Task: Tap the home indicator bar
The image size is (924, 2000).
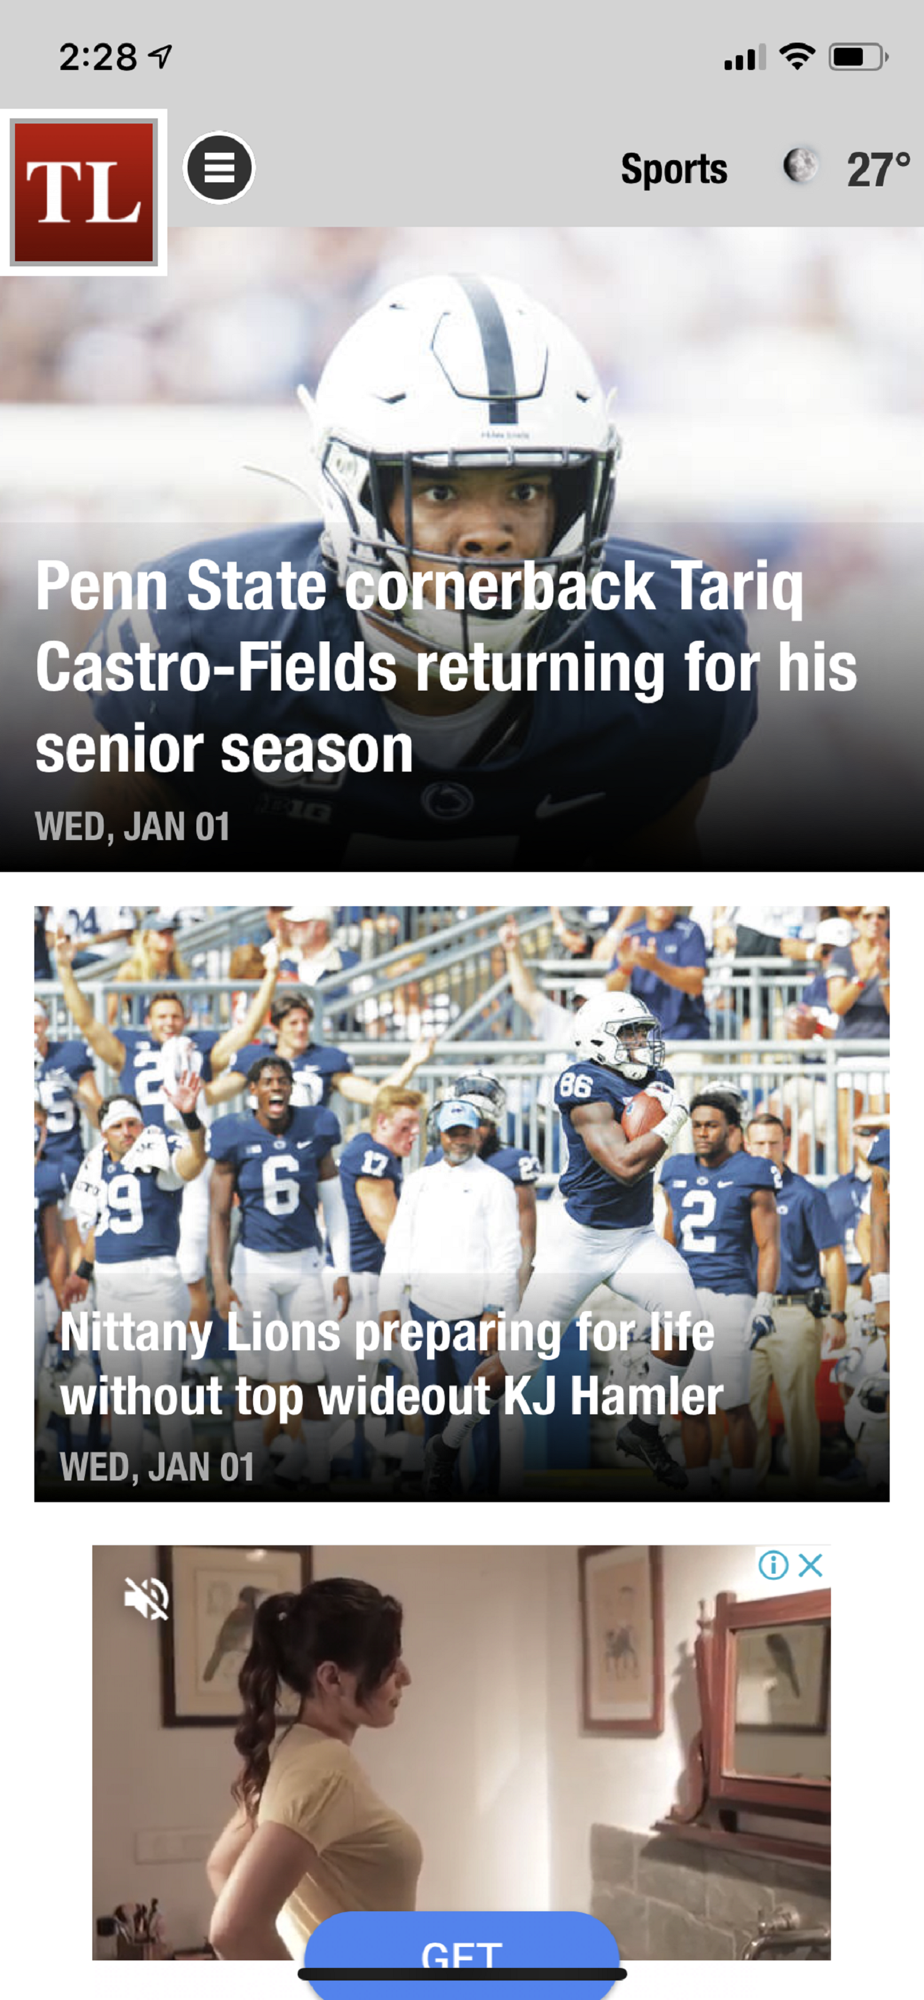Action: coord(462,1974)
